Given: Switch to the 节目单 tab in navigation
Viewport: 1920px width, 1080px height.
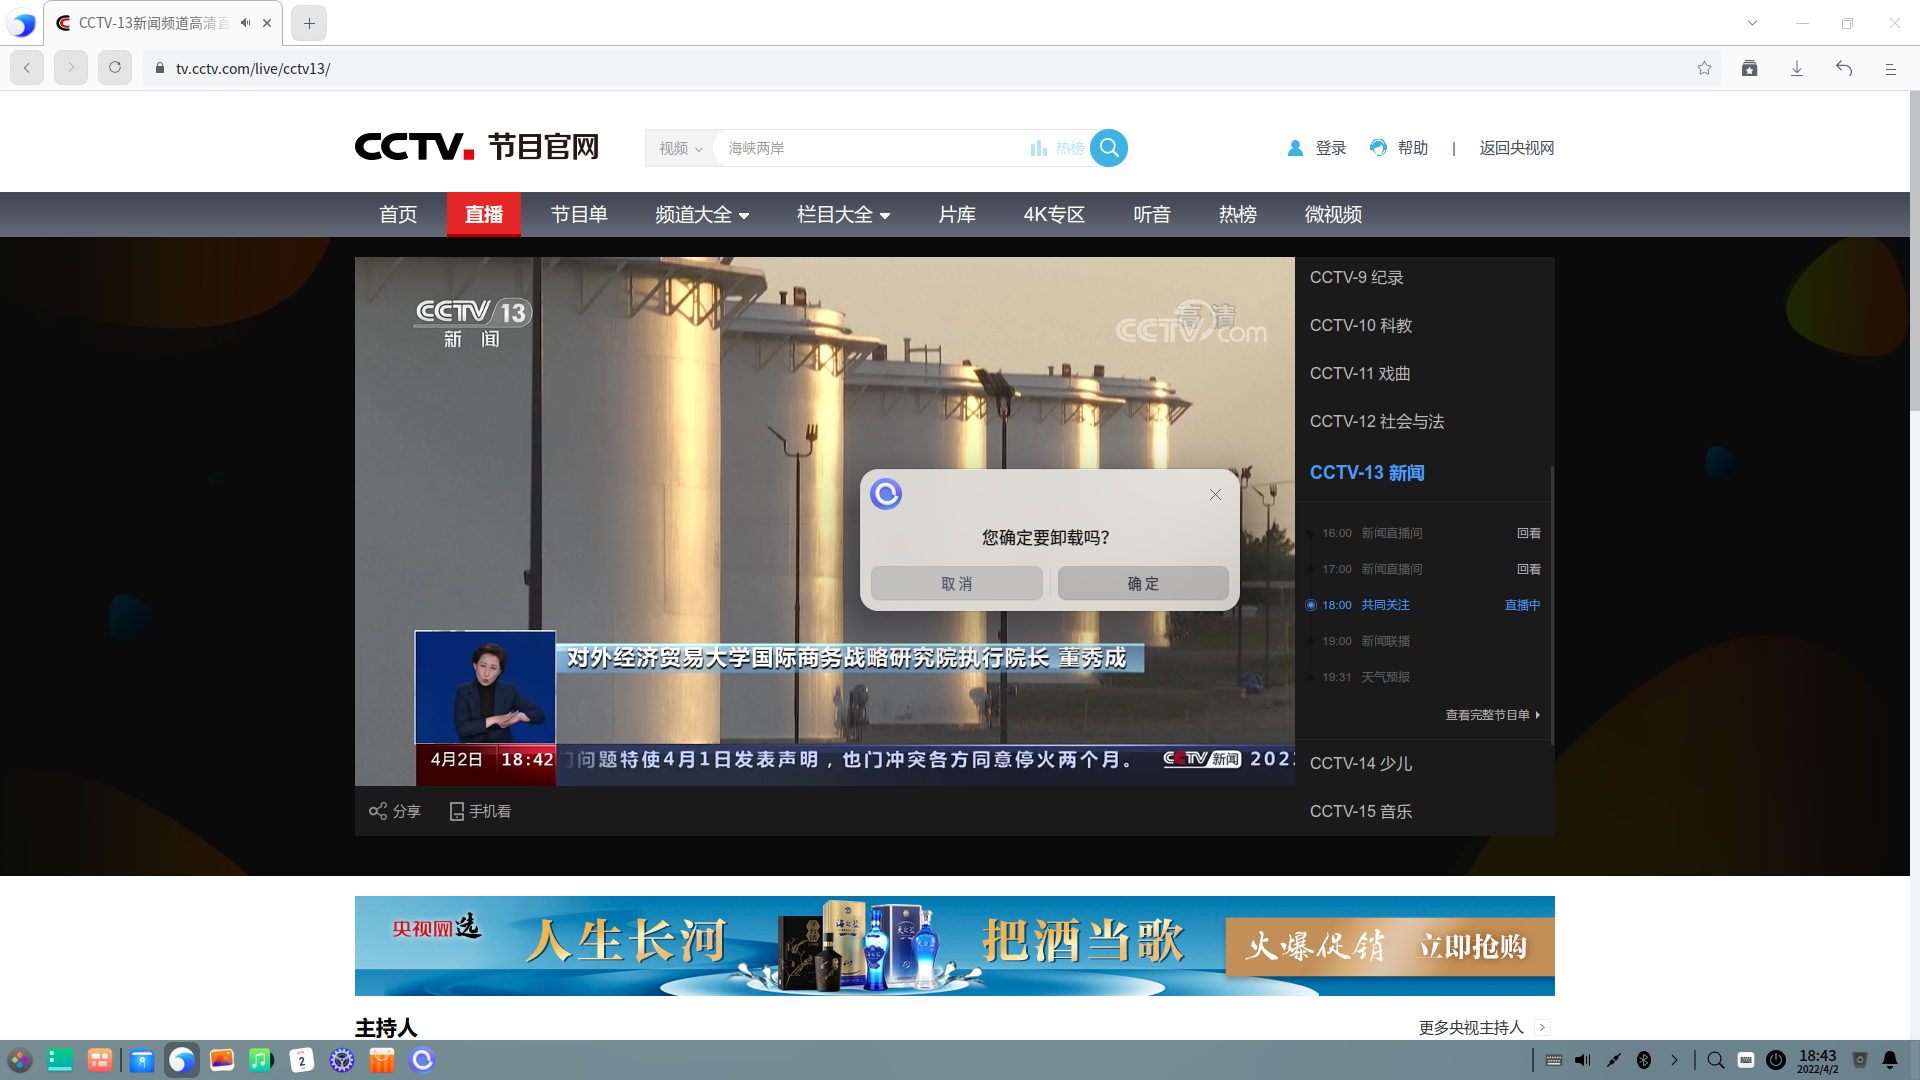Looking at the screenshot, I should [579, 214].
